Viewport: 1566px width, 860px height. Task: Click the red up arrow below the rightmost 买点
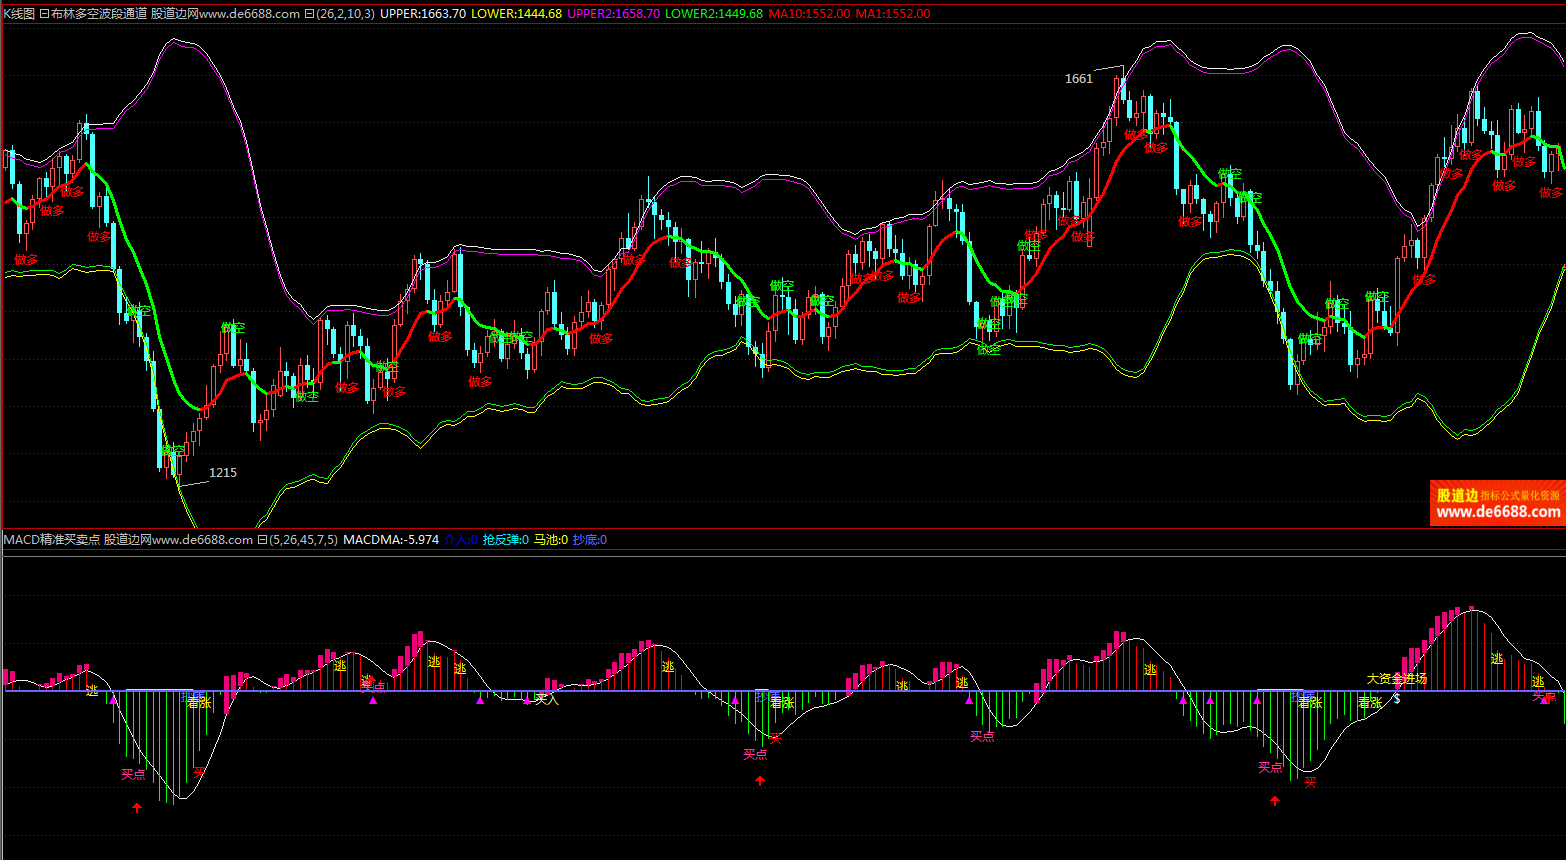pyautogui.click(x=1274, y=801)
